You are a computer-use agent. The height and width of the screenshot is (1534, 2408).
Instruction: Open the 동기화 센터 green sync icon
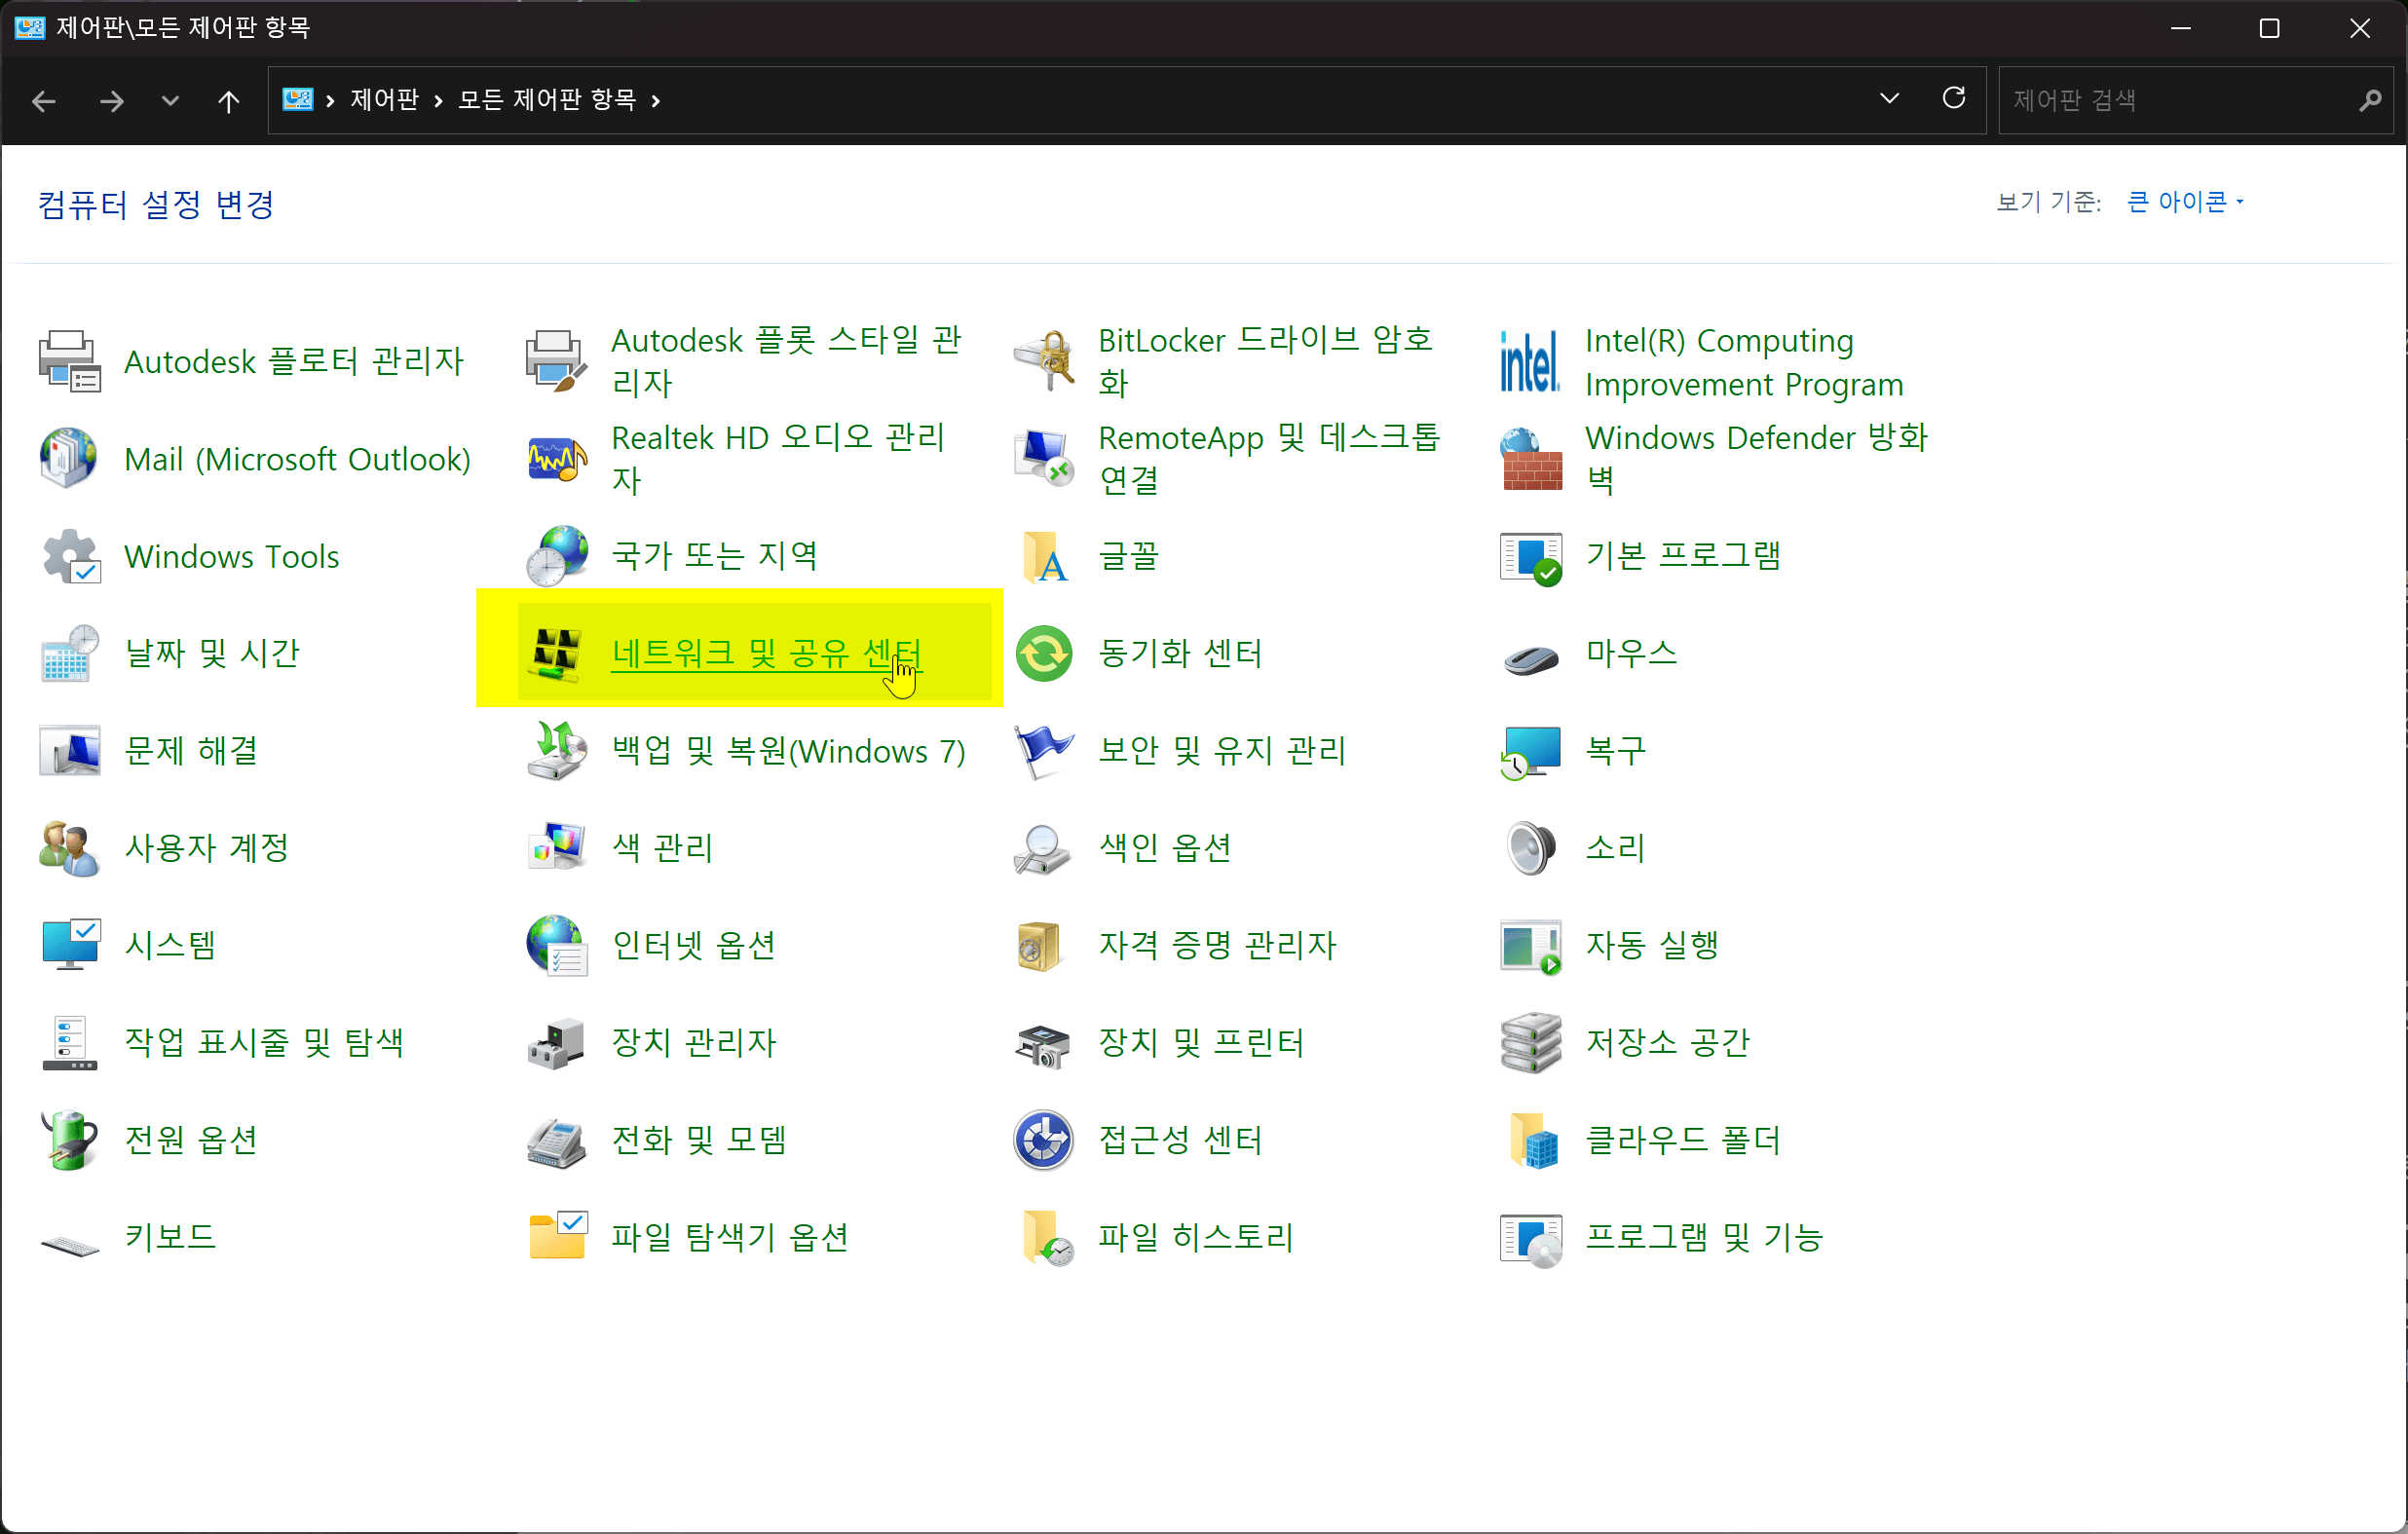1043,653
